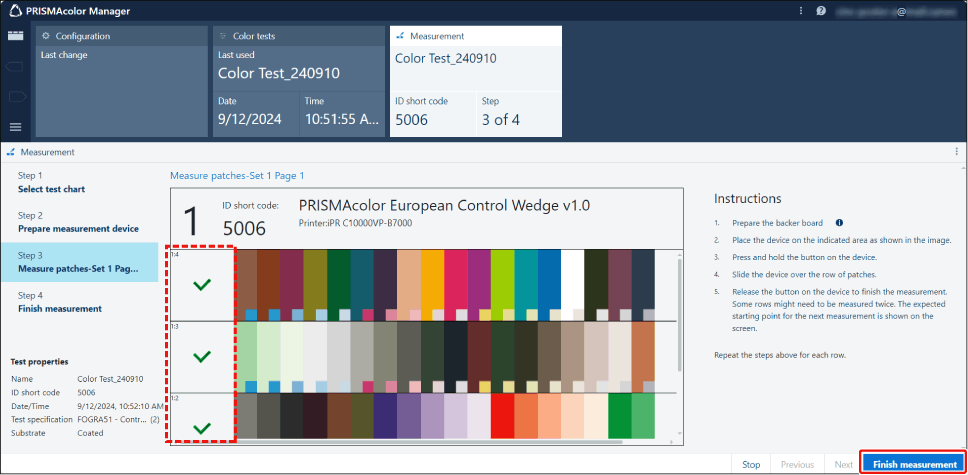The image size is (968, 475).
Task: Click the Finish measurement button
Action: point(914,464)
